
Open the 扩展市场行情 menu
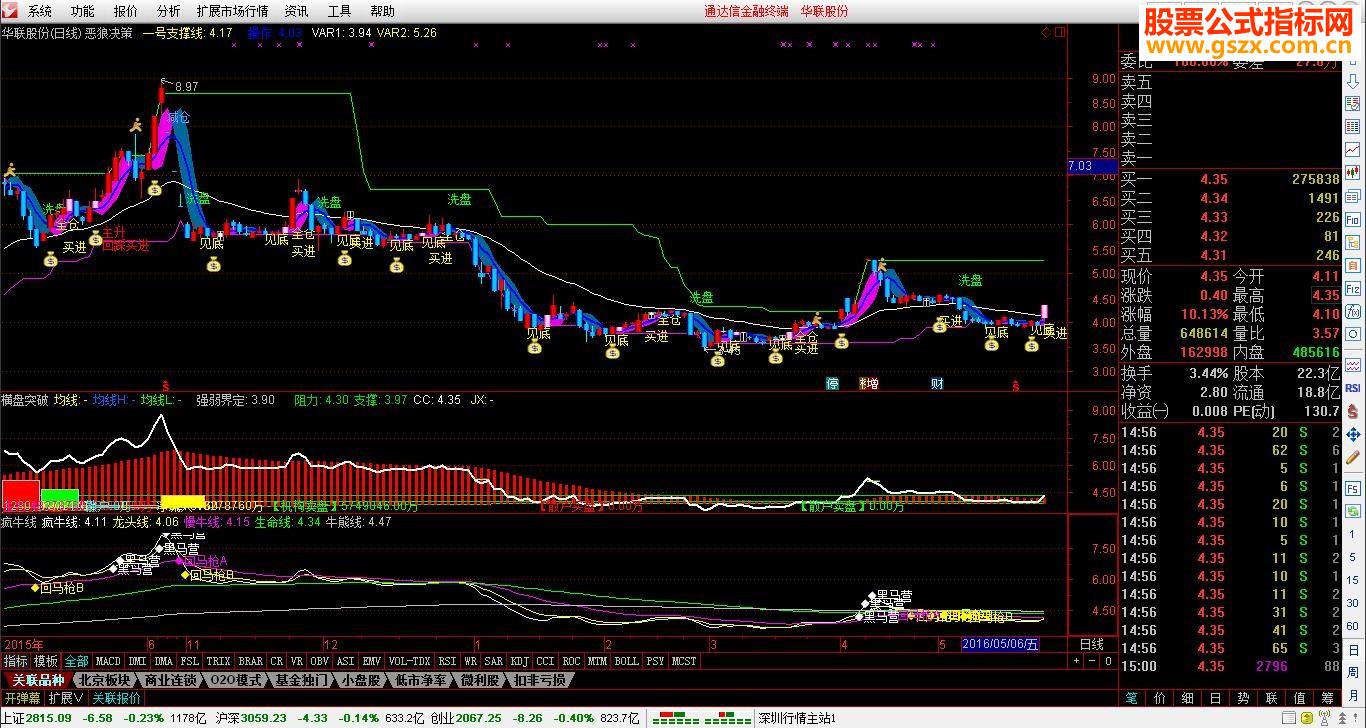(x=233, y=11)
